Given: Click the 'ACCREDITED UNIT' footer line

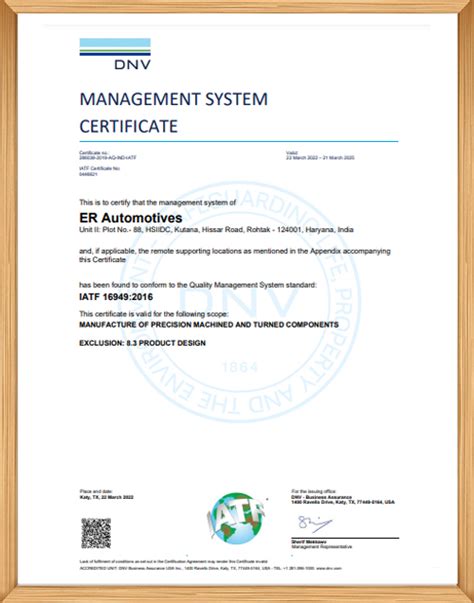Looking at the screenshot, I should (x=210, y=568).
